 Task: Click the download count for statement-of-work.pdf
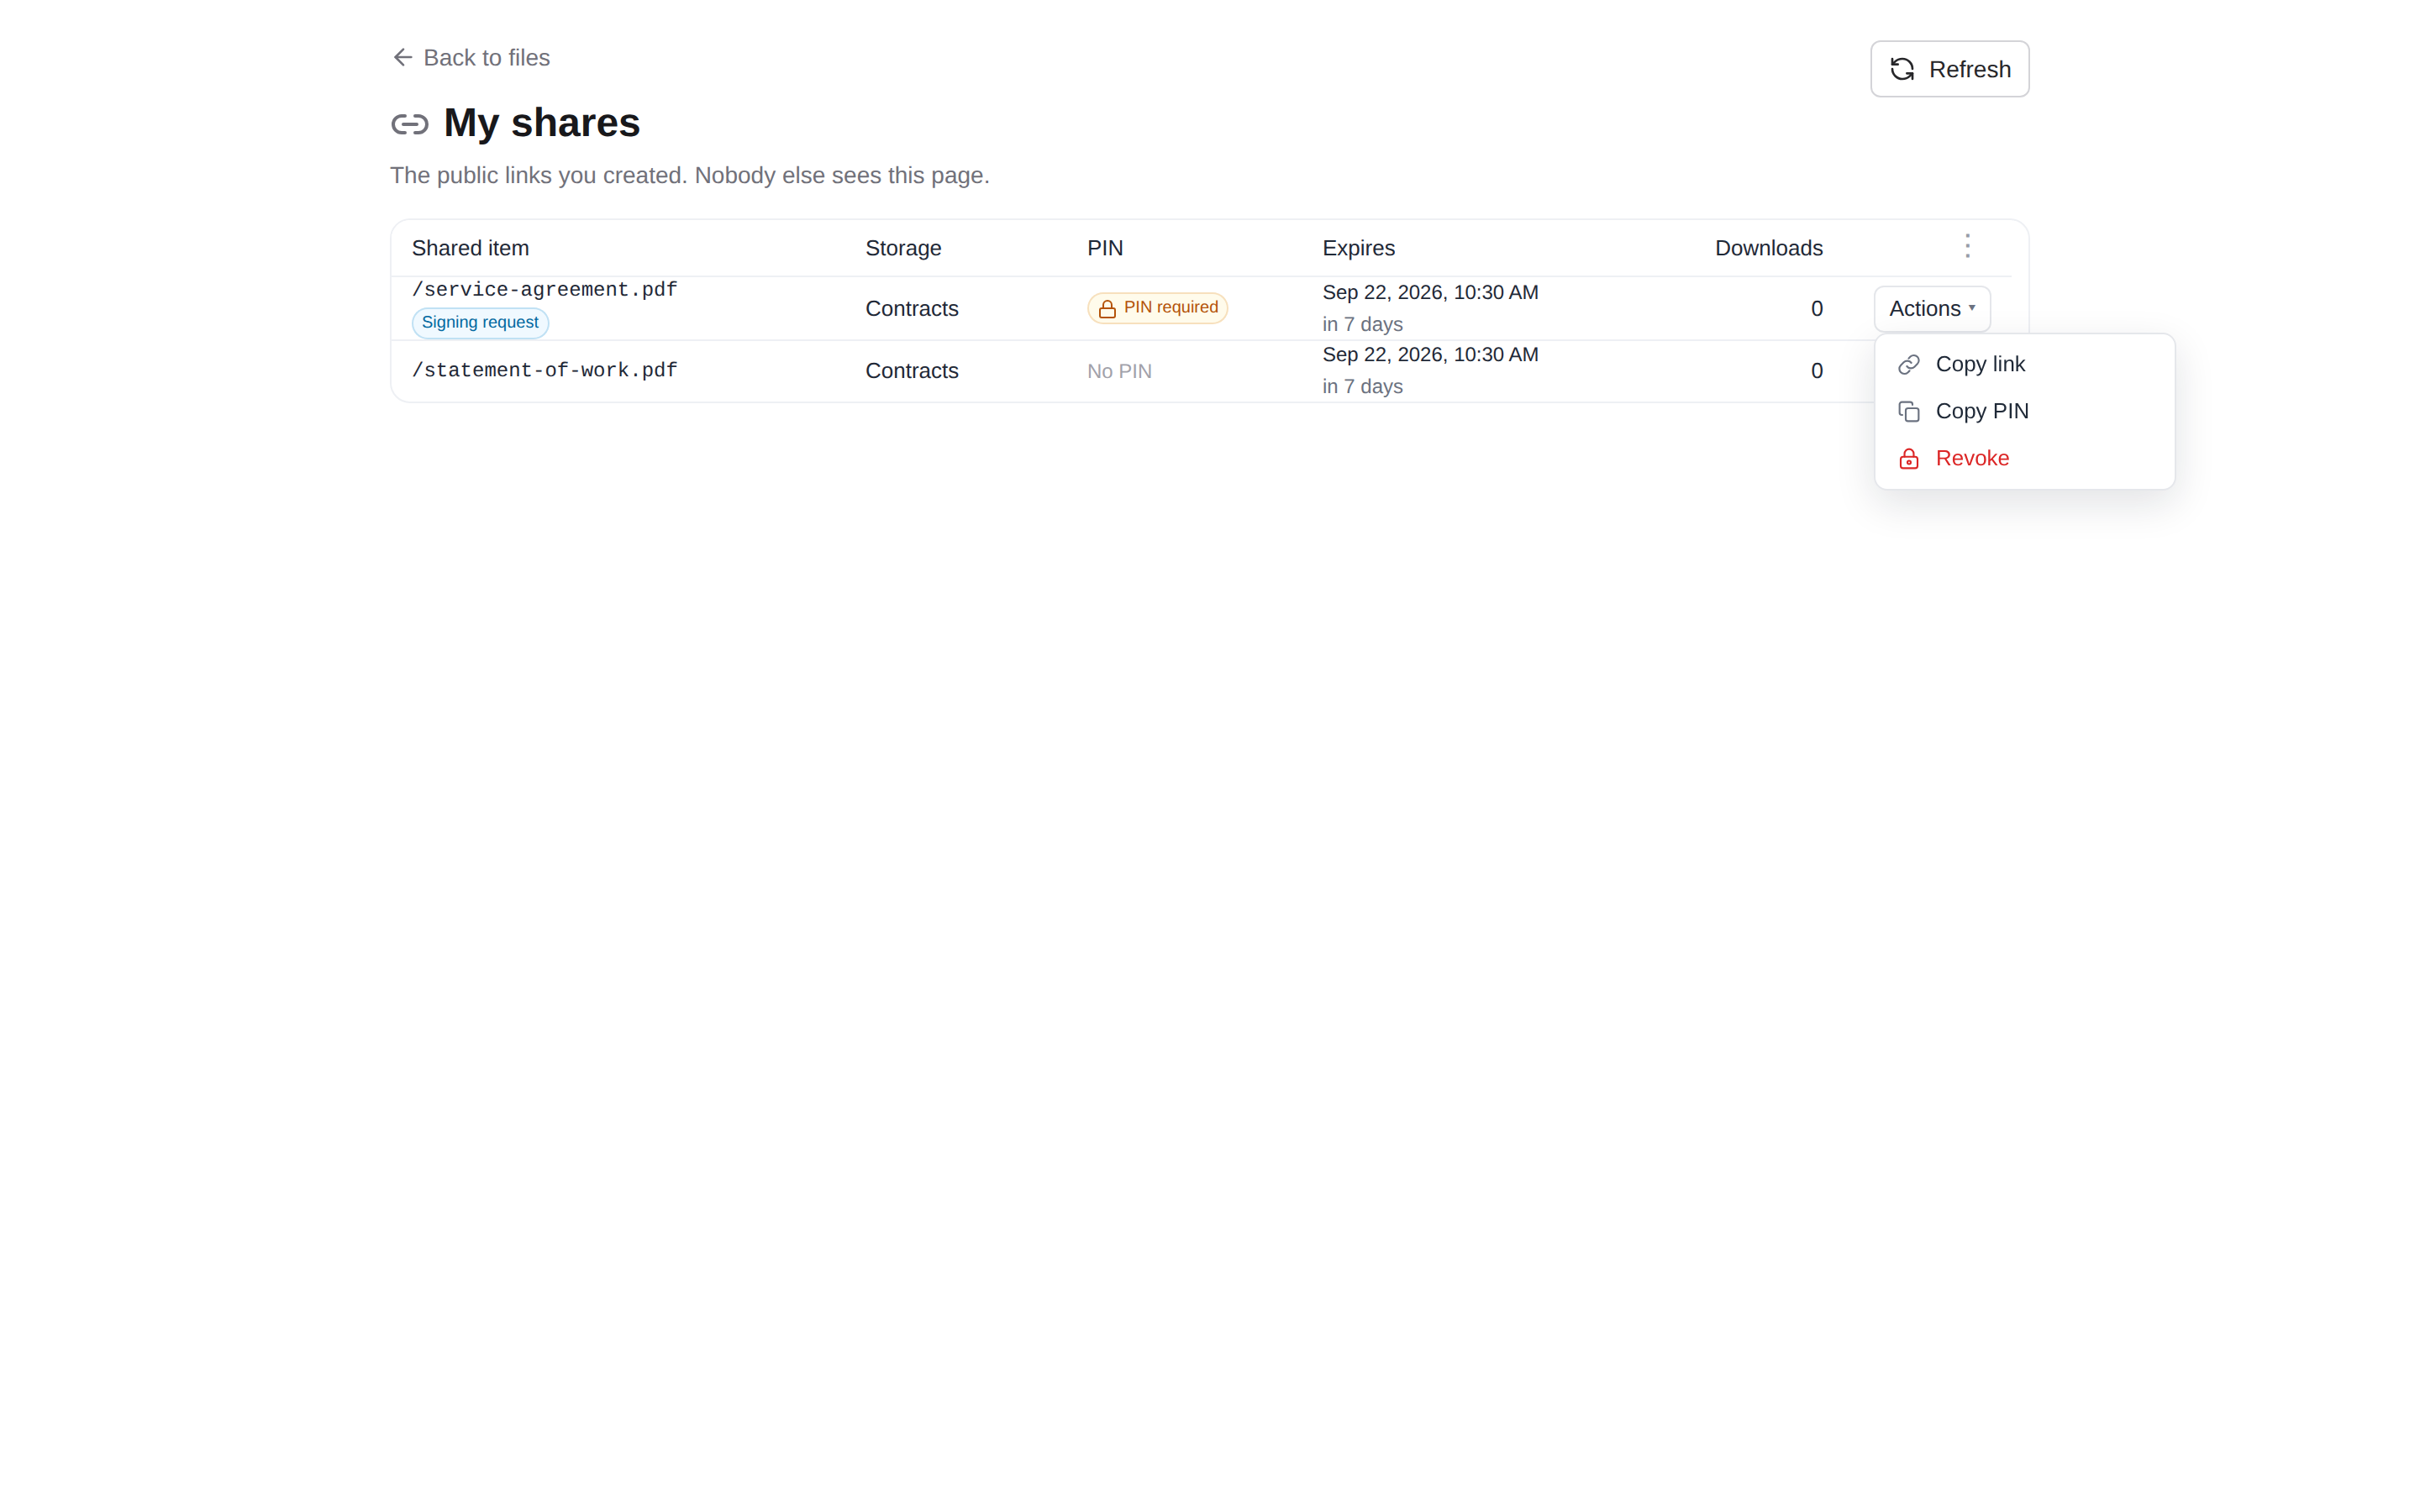pyautogui.click(x=1816, y=371)
